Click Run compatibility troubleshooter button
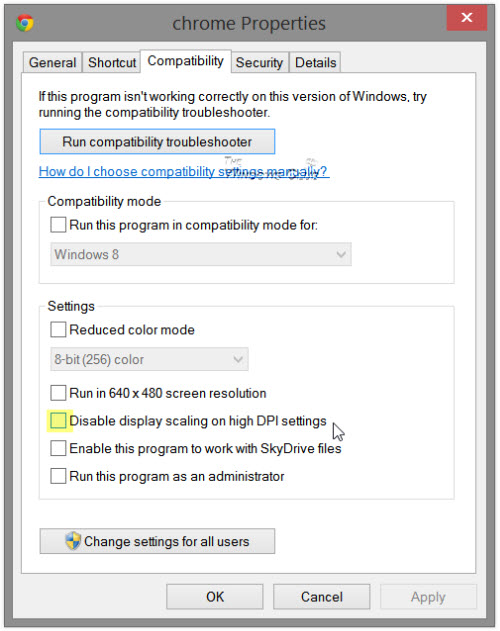 click(157, 142)
